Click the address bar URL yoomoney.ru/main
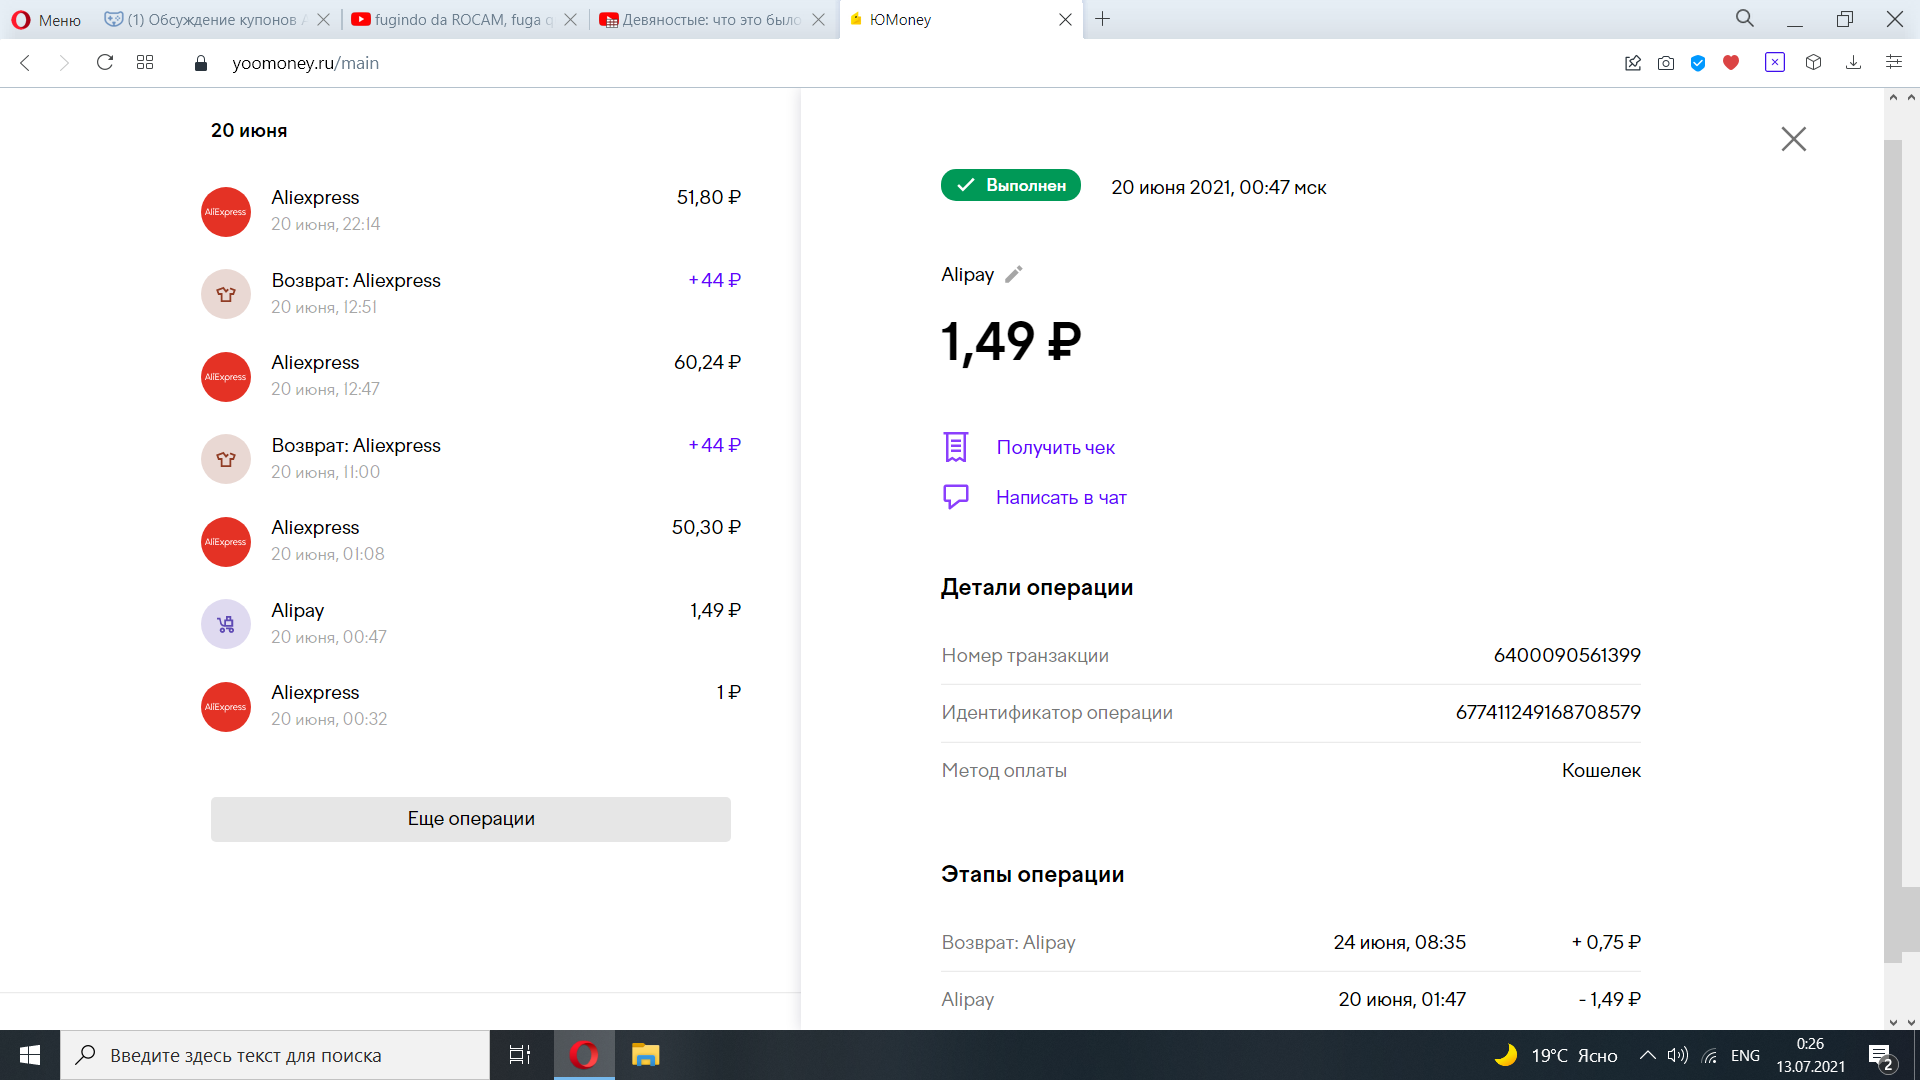The height and width of the screenshot is (1080, 1920). 305,63
